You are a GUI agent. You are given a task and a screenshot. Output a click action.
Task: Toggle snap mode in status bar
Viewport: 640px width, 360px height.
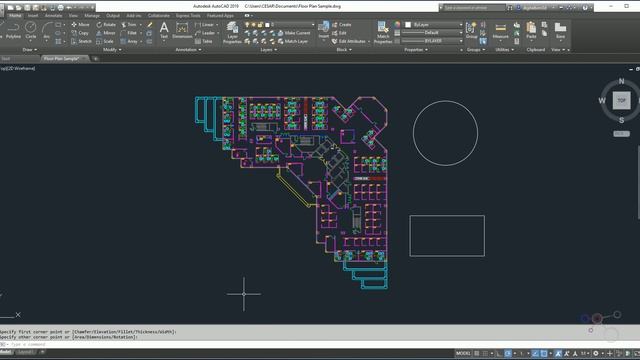[x=485, y=353]
